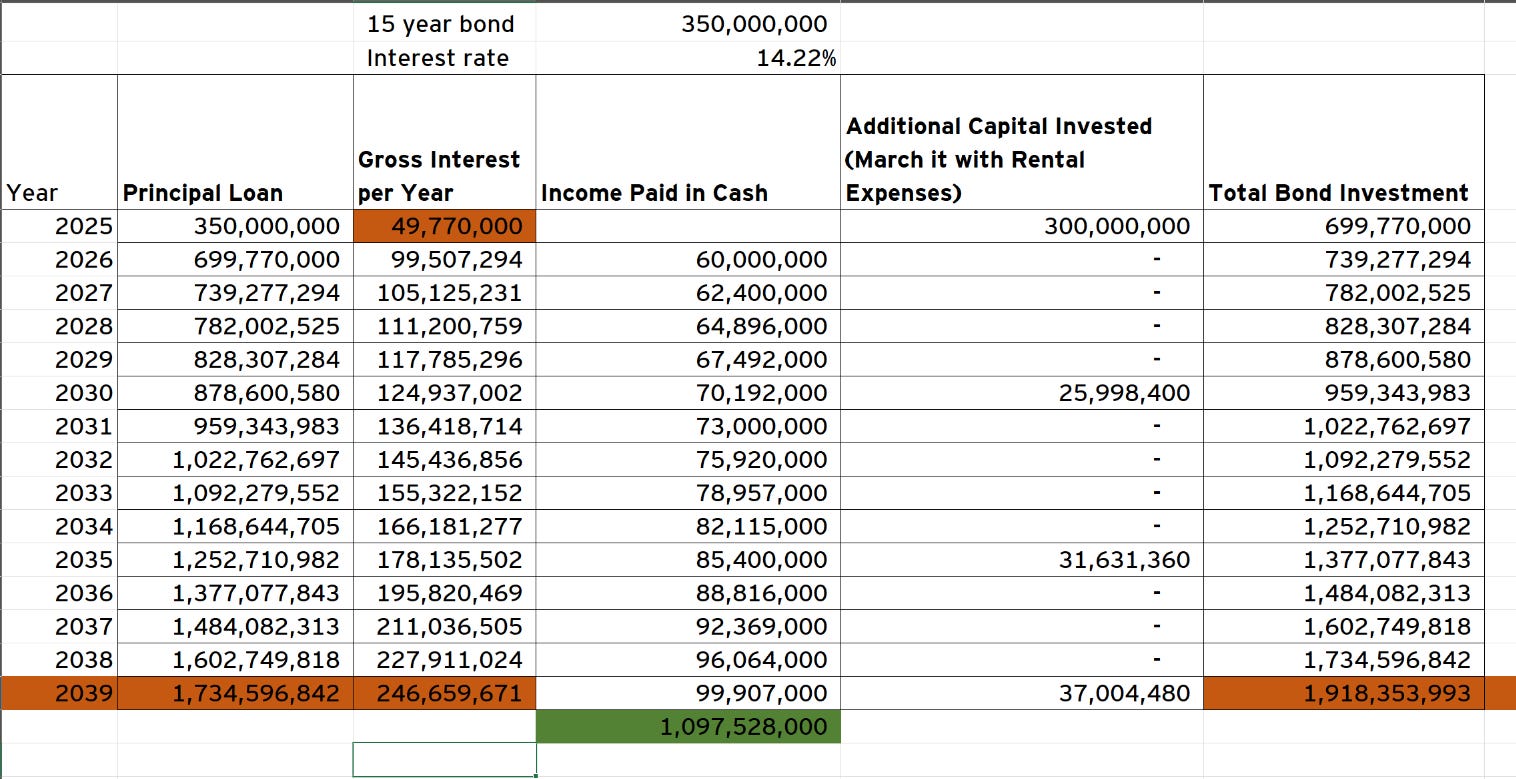Select income paid 67,492,000
This screenshot has width=1516, height=779.
688,360
